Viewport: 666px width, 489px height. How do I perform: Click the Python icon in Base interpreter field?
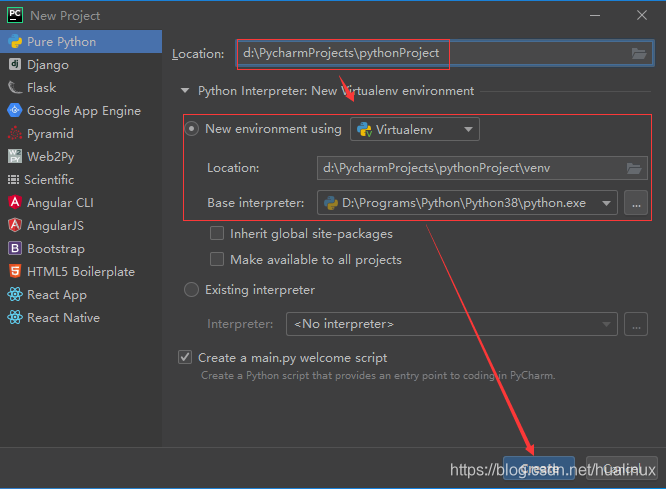331,203
